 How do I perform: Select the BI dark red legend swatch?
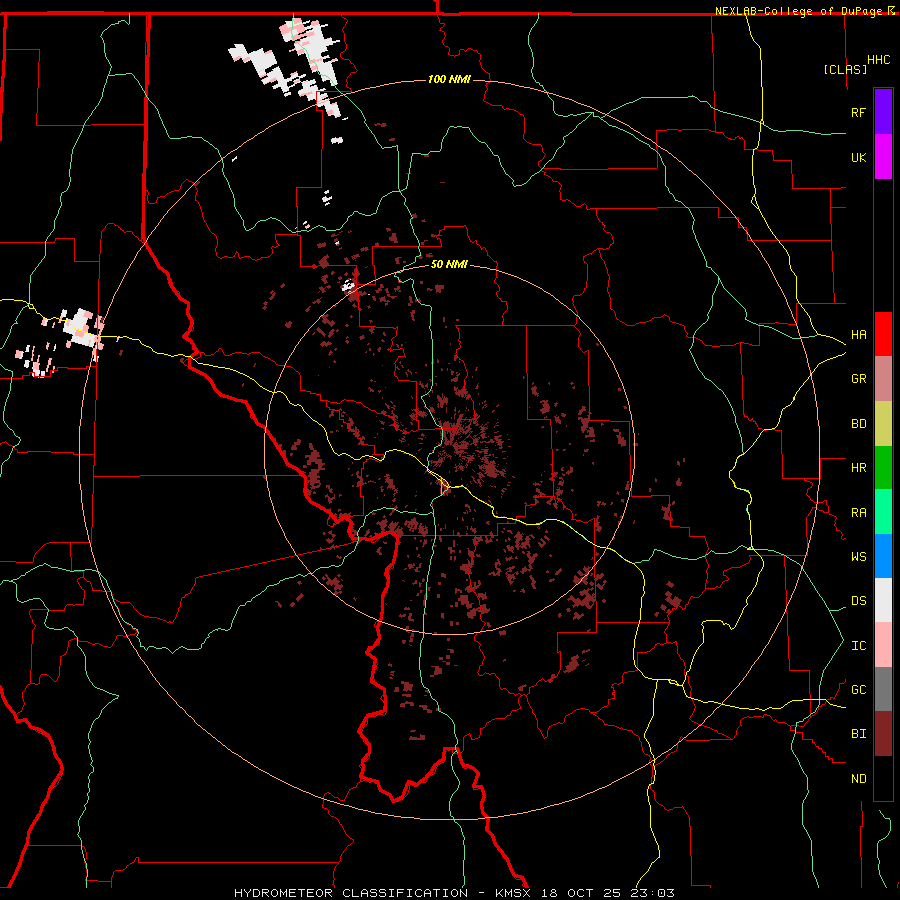point(883,734)
